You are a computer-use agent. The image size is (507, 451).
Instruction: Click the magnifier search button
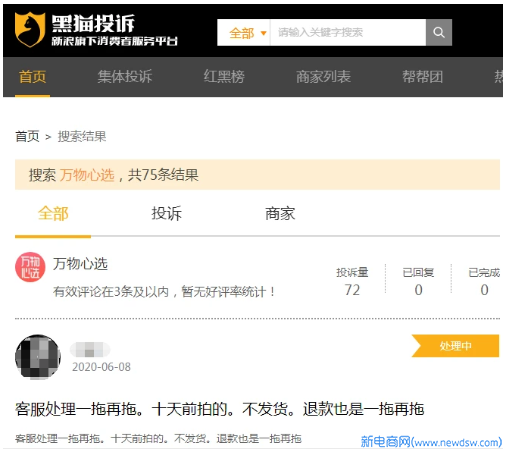tap(439, 32)
